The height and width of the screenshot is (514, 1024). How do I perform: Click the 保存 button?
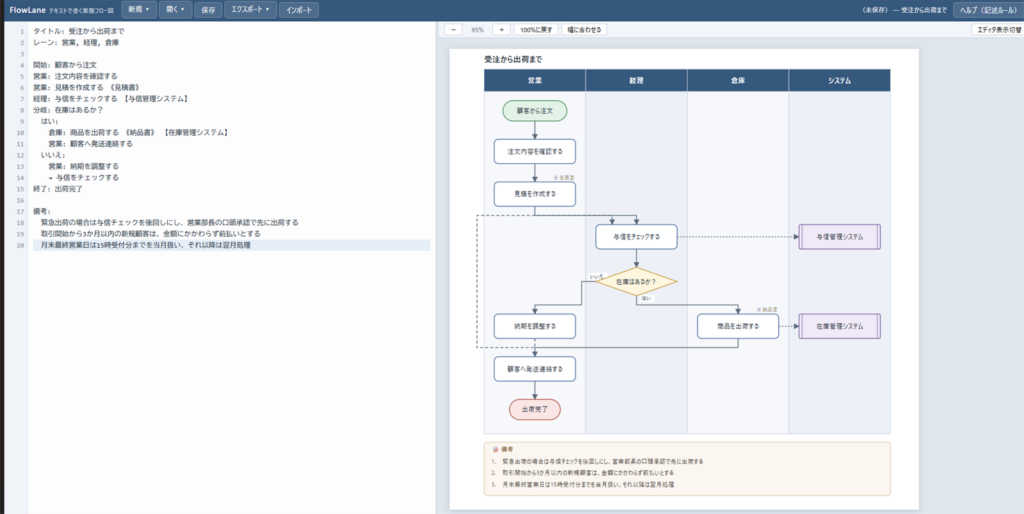[x=207, y=10]
